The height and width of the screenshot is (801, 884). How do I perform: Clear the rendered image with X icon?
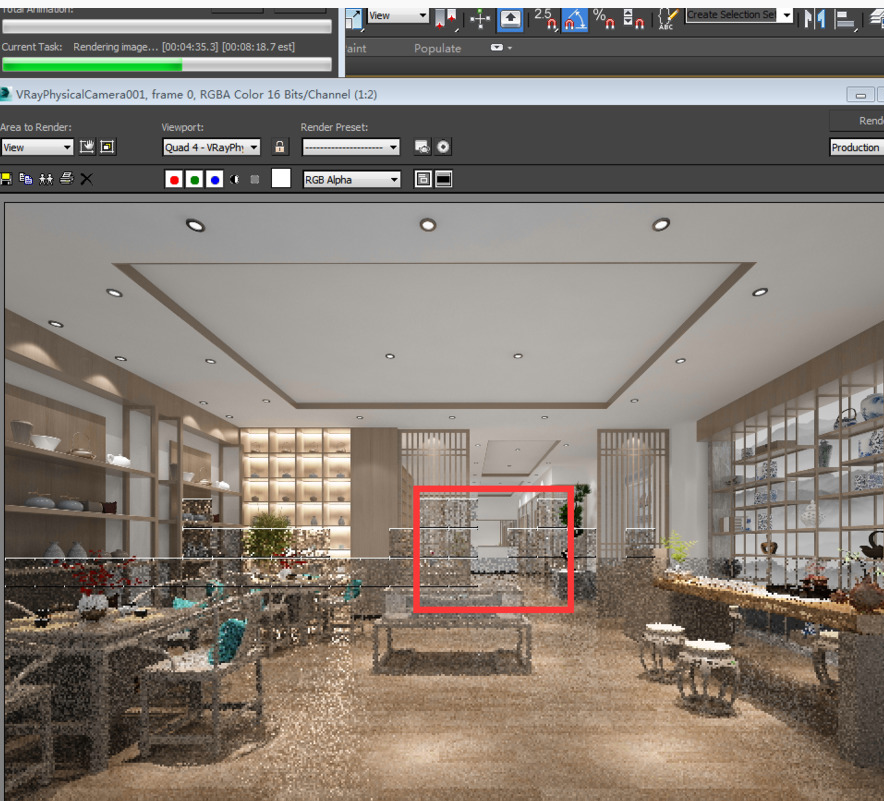pos(86,179)
